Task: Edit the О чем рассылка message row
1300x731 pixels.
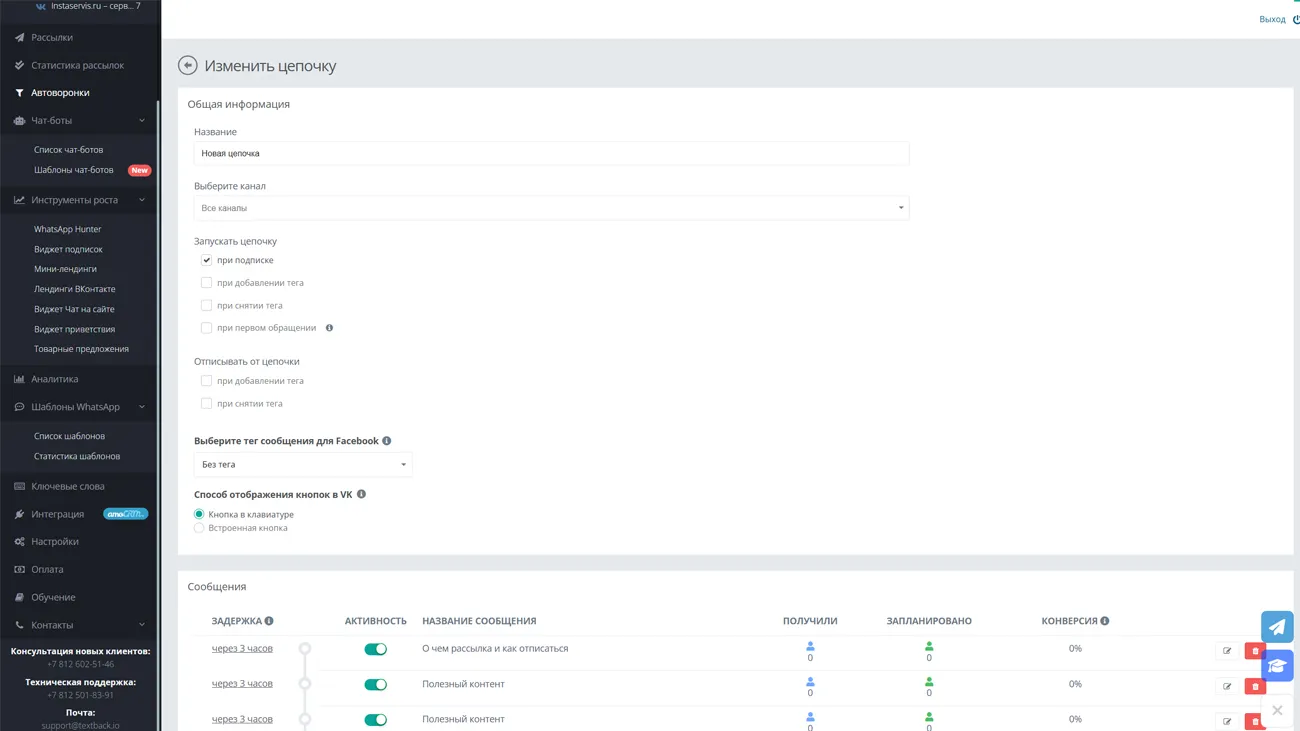Action: click(1227, 651)
